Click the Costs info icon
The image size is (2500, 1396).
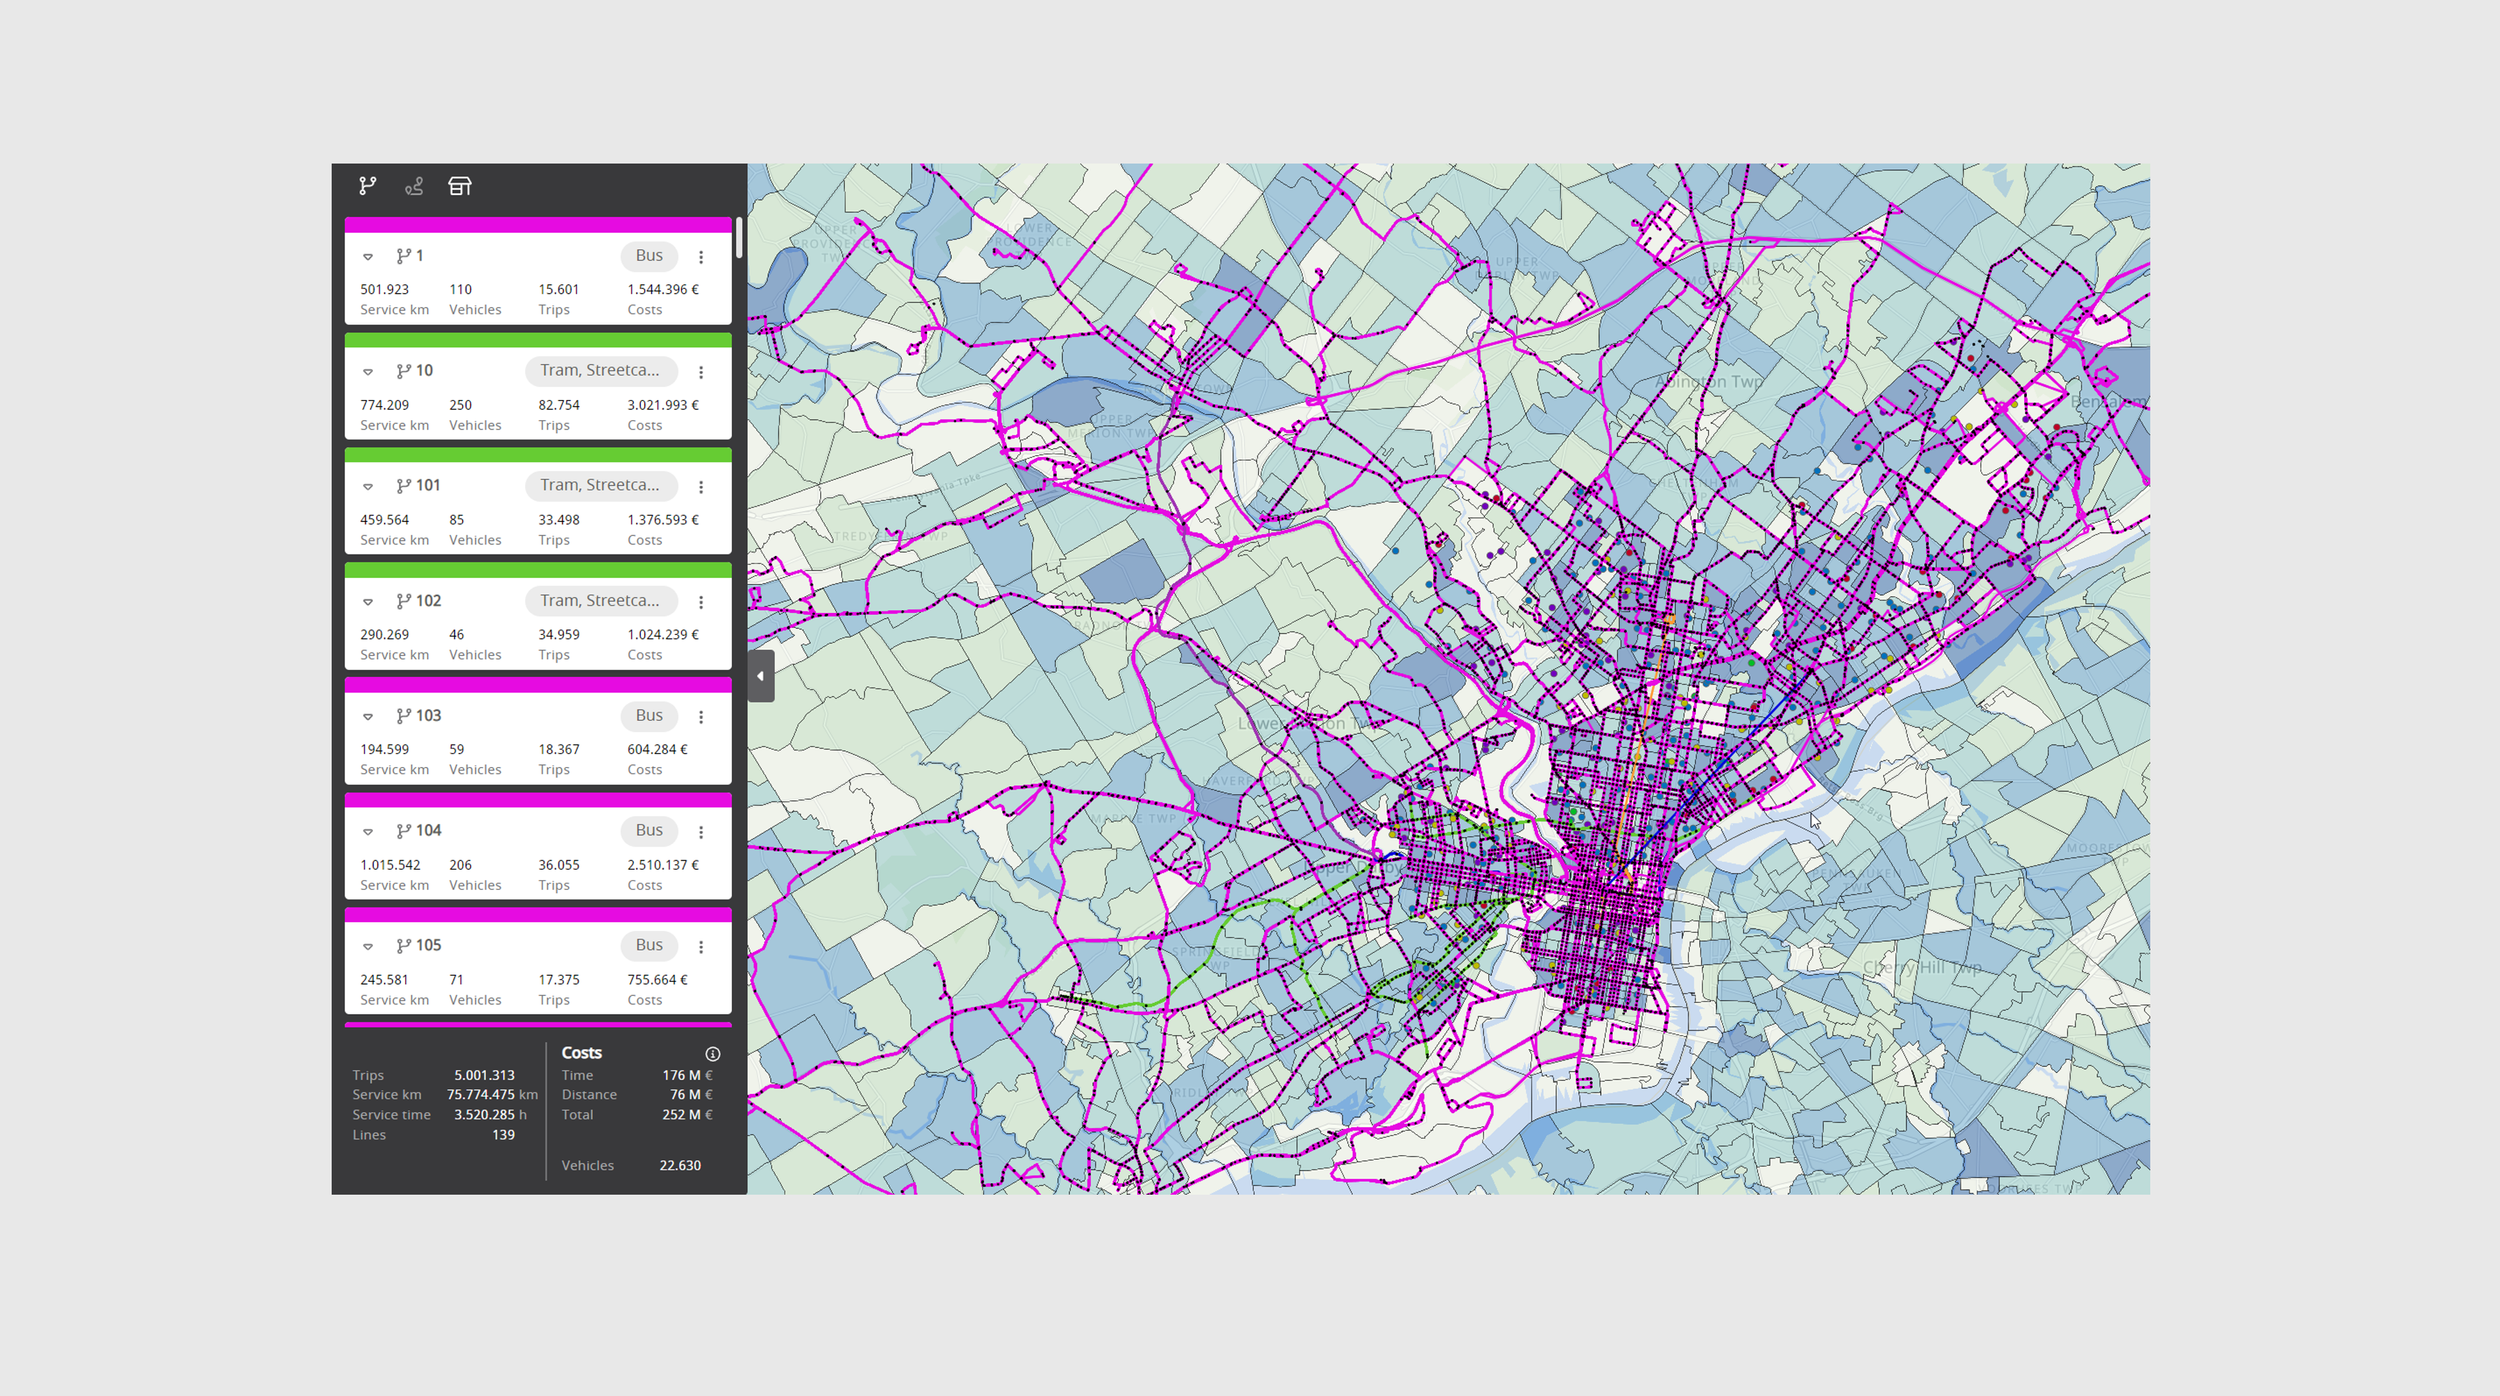[x=713, y=1054]
